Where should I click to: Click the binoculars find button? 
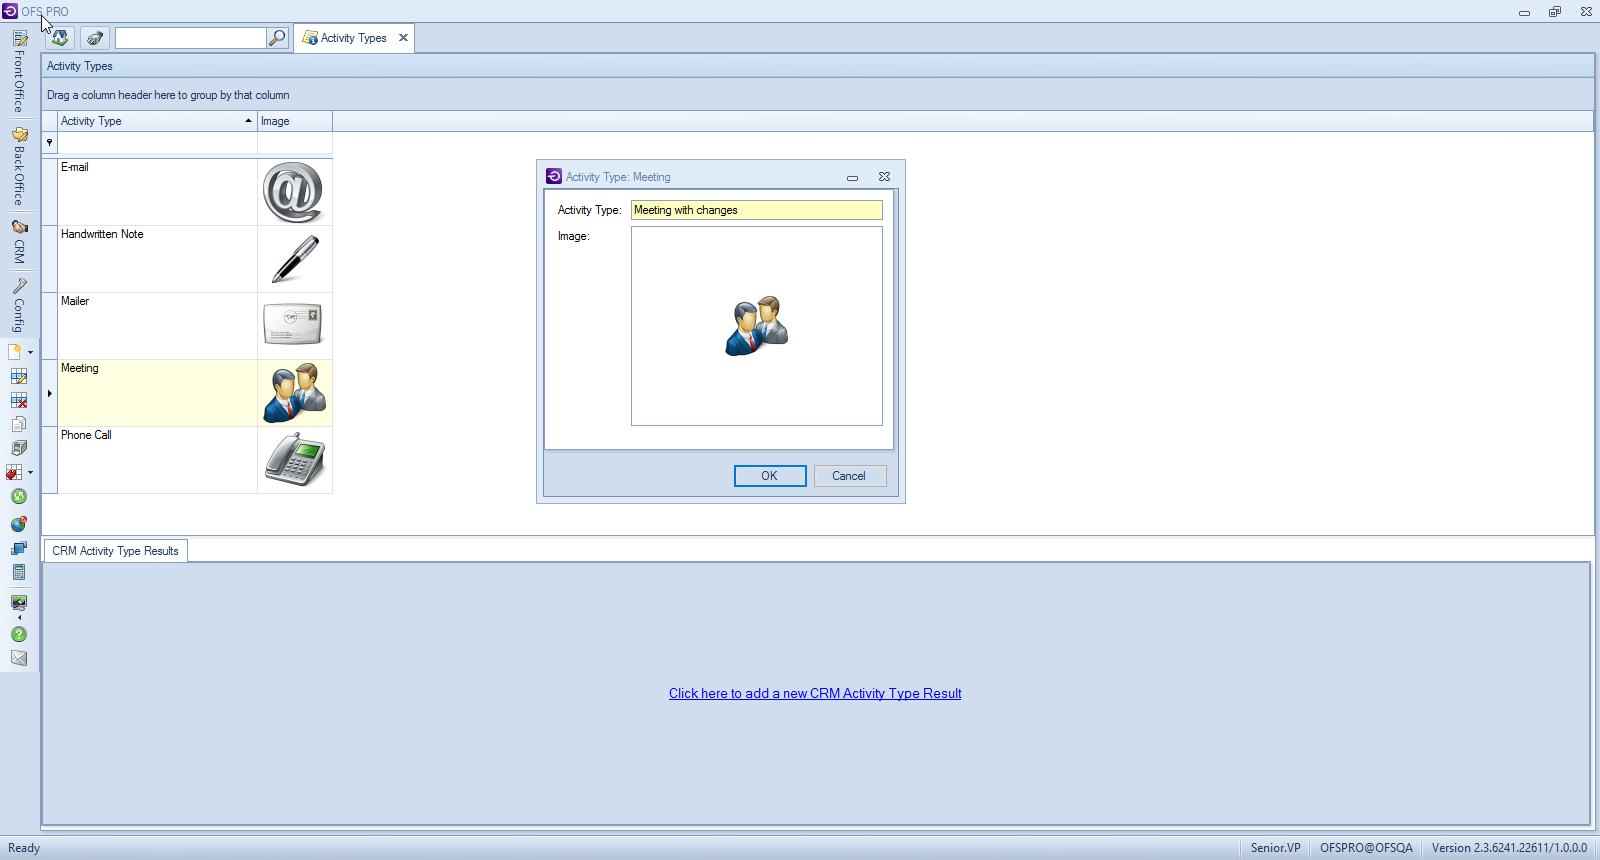95,38
